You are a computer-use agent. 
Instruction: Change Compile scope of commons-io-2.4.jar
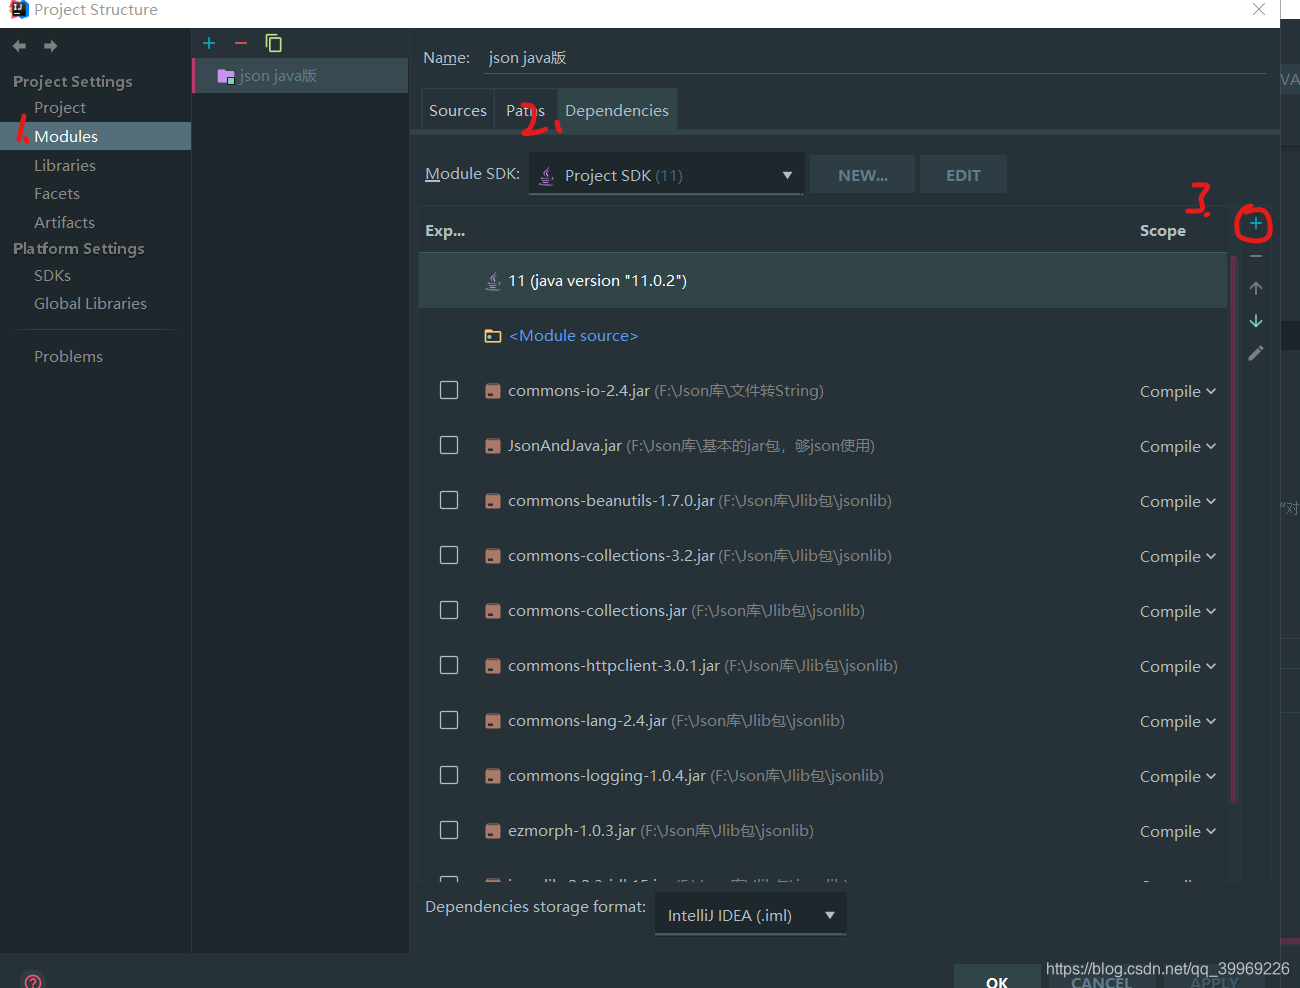pos(1178,391)
